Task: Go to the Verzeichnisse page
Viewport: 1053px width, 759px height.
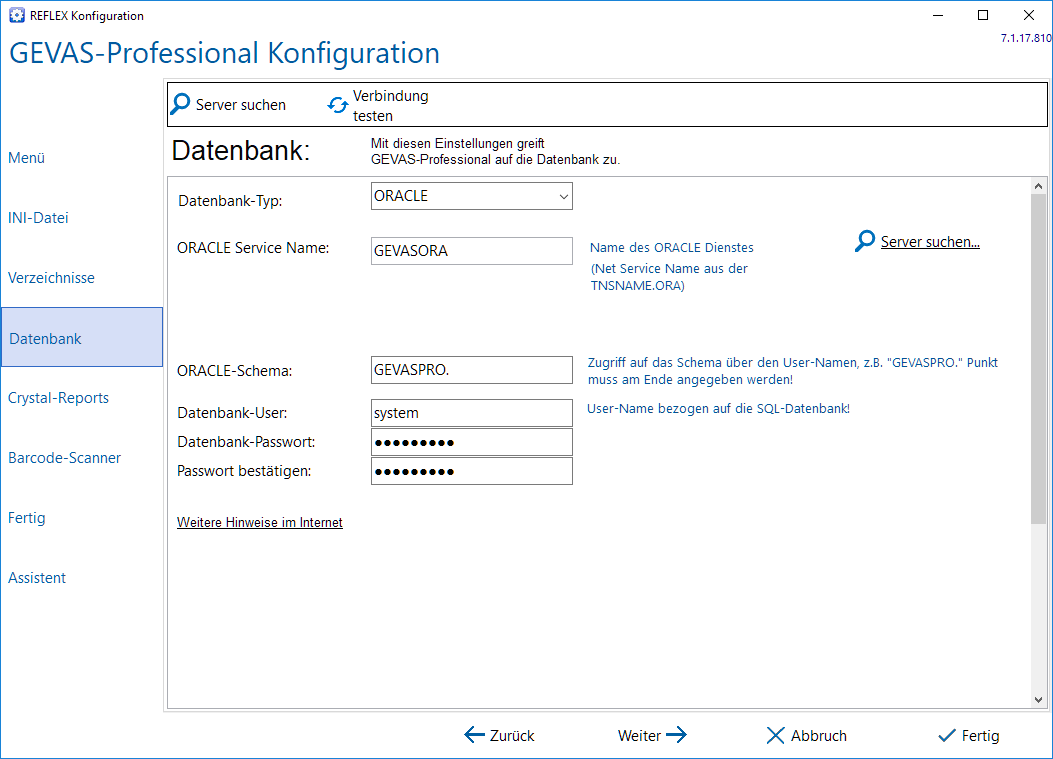Action: (x=51, y=277)
